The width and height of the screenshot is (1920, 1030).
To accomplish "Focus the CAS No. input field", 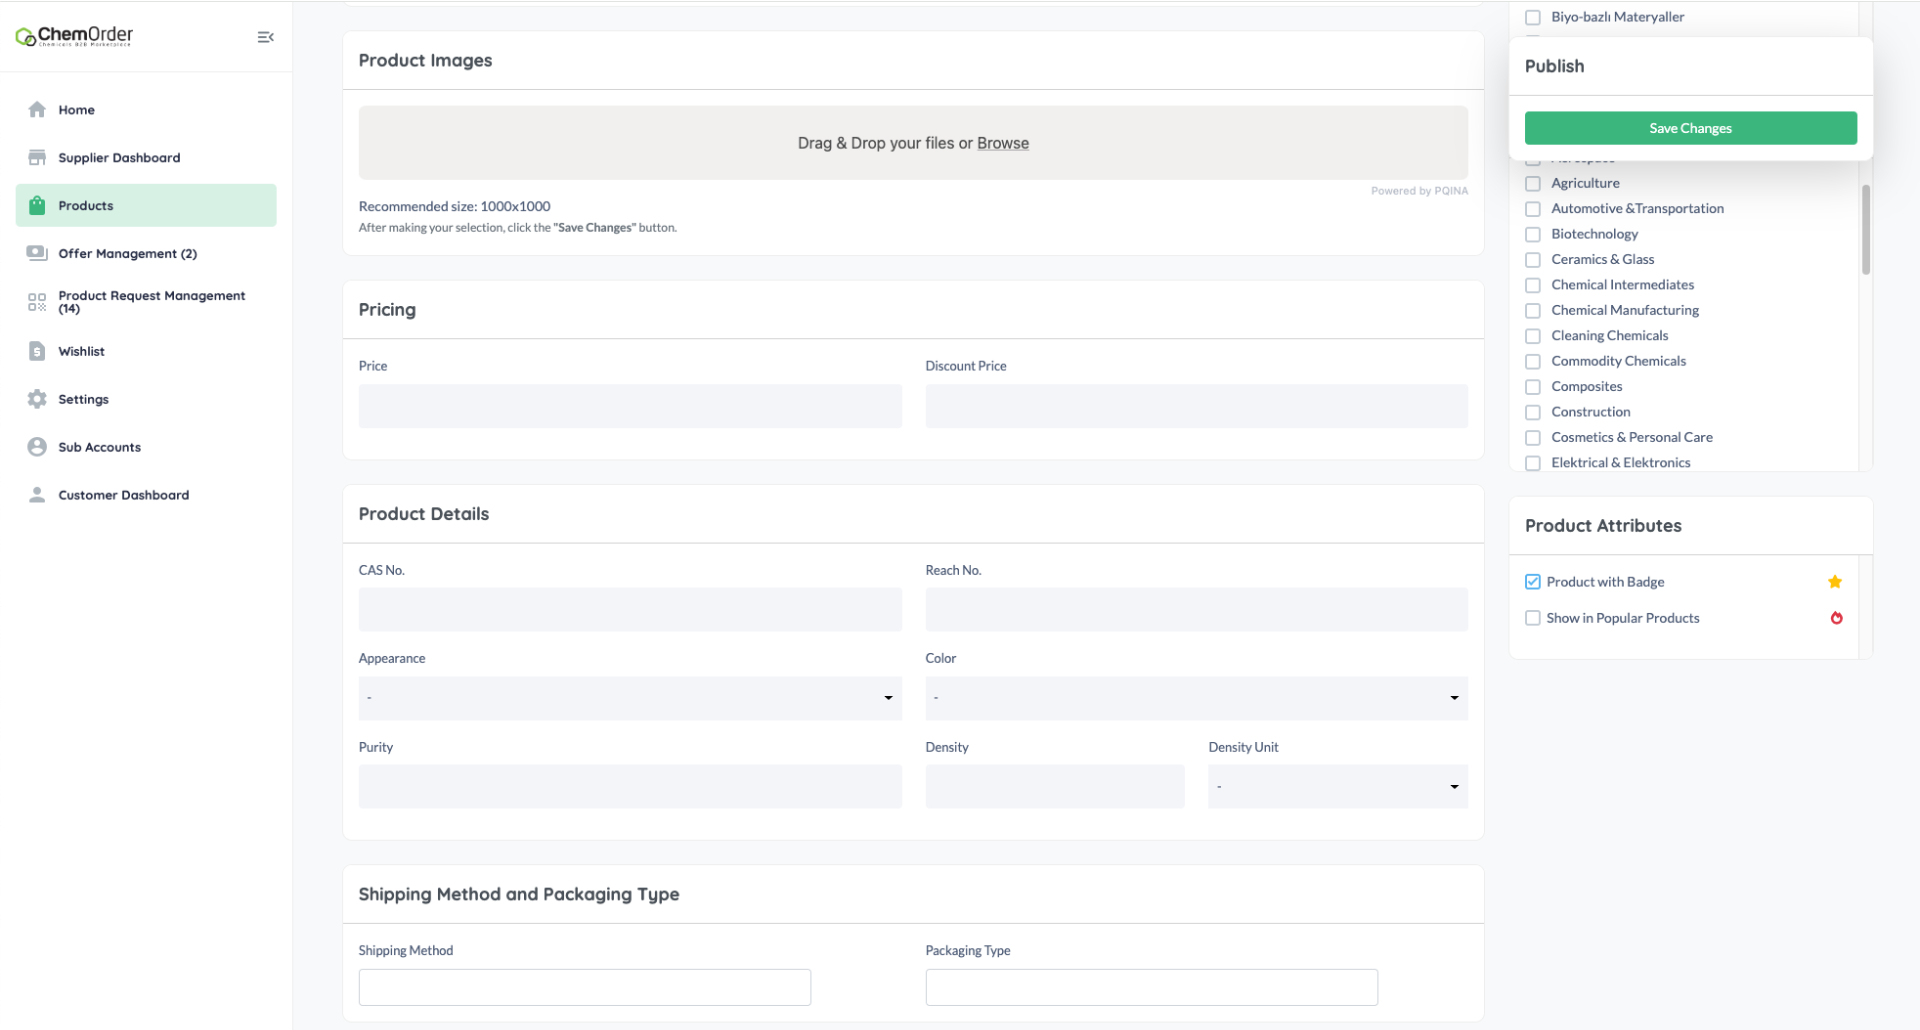I will [x=629, y=609].
